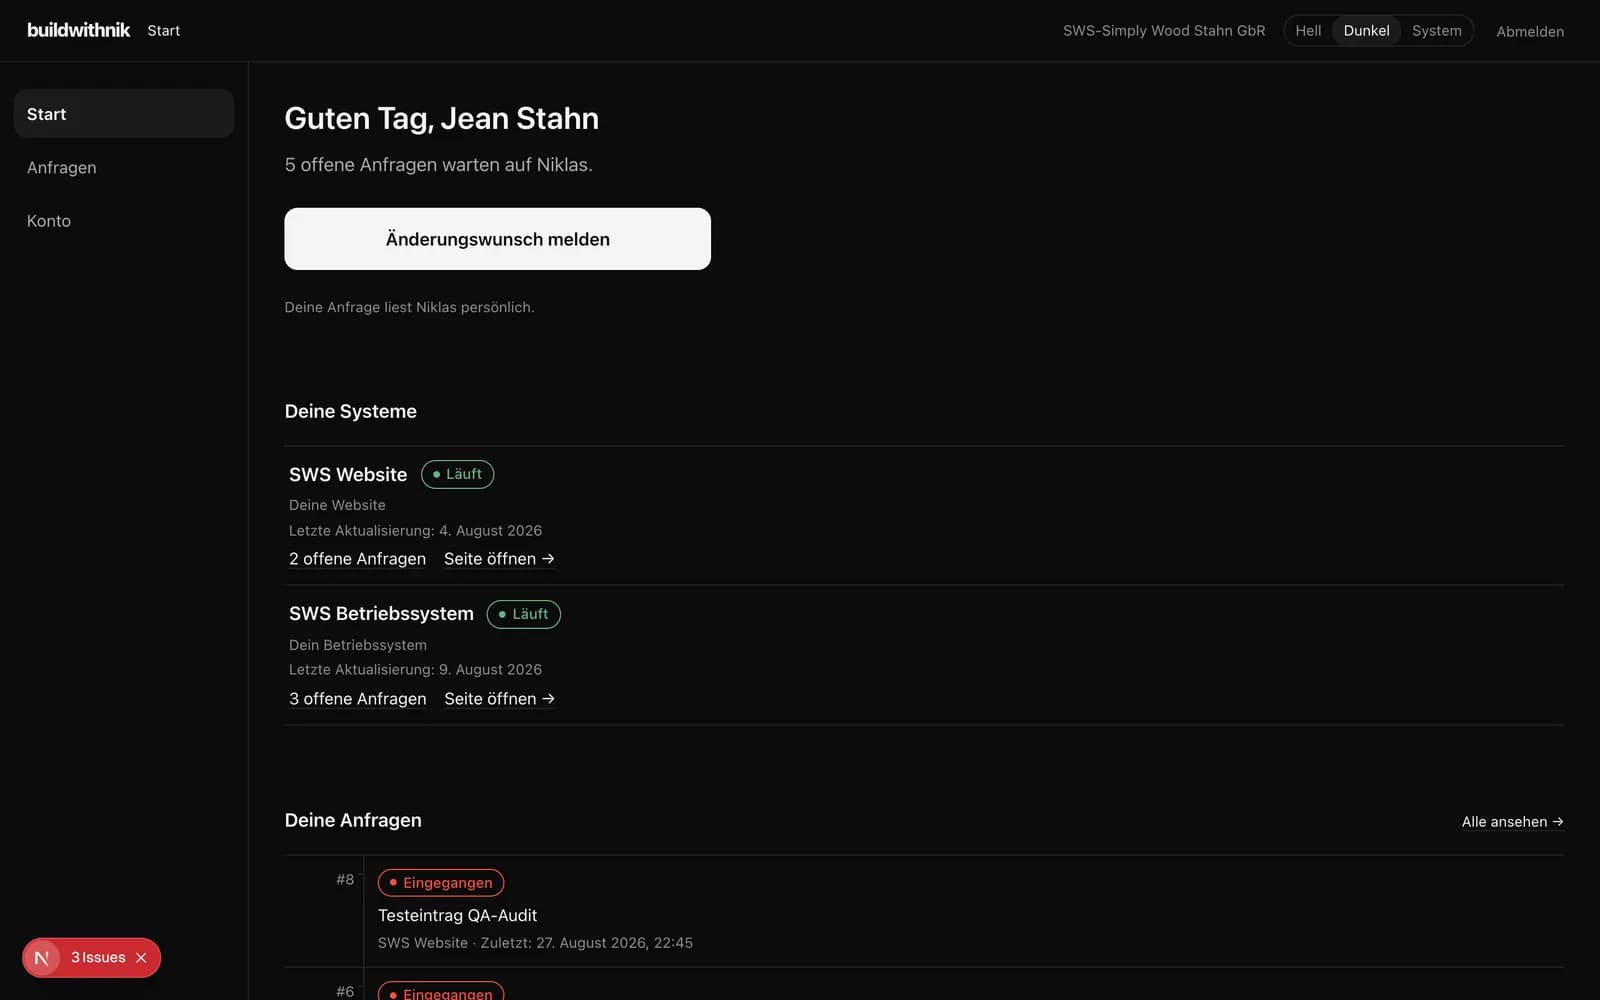Switch theme to Hell
This screenshot has height=1000, width=1600.
pyautogui.click(x=1308, y=31)
